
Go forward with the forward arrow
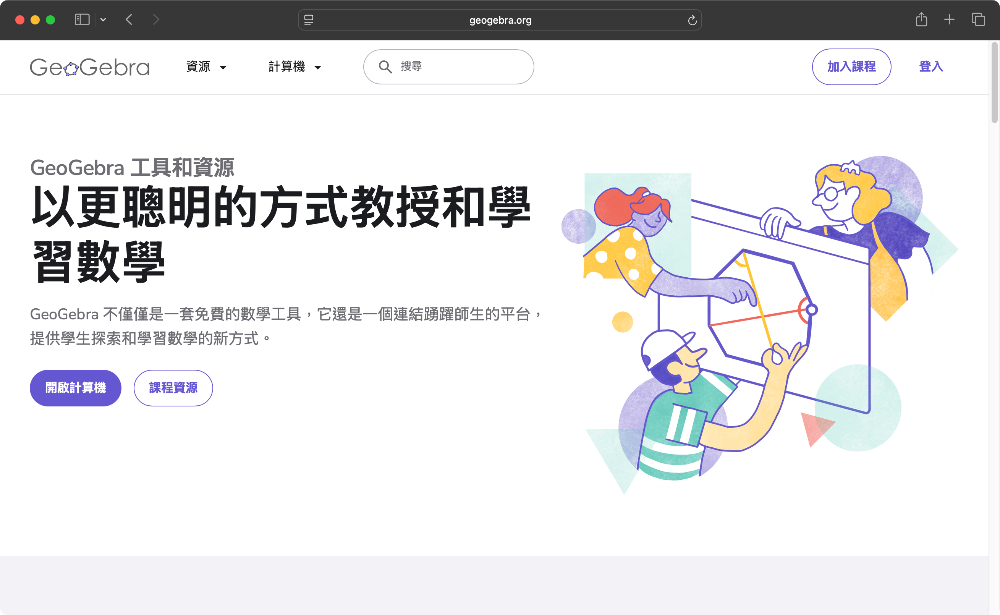(x=156, y=20)
